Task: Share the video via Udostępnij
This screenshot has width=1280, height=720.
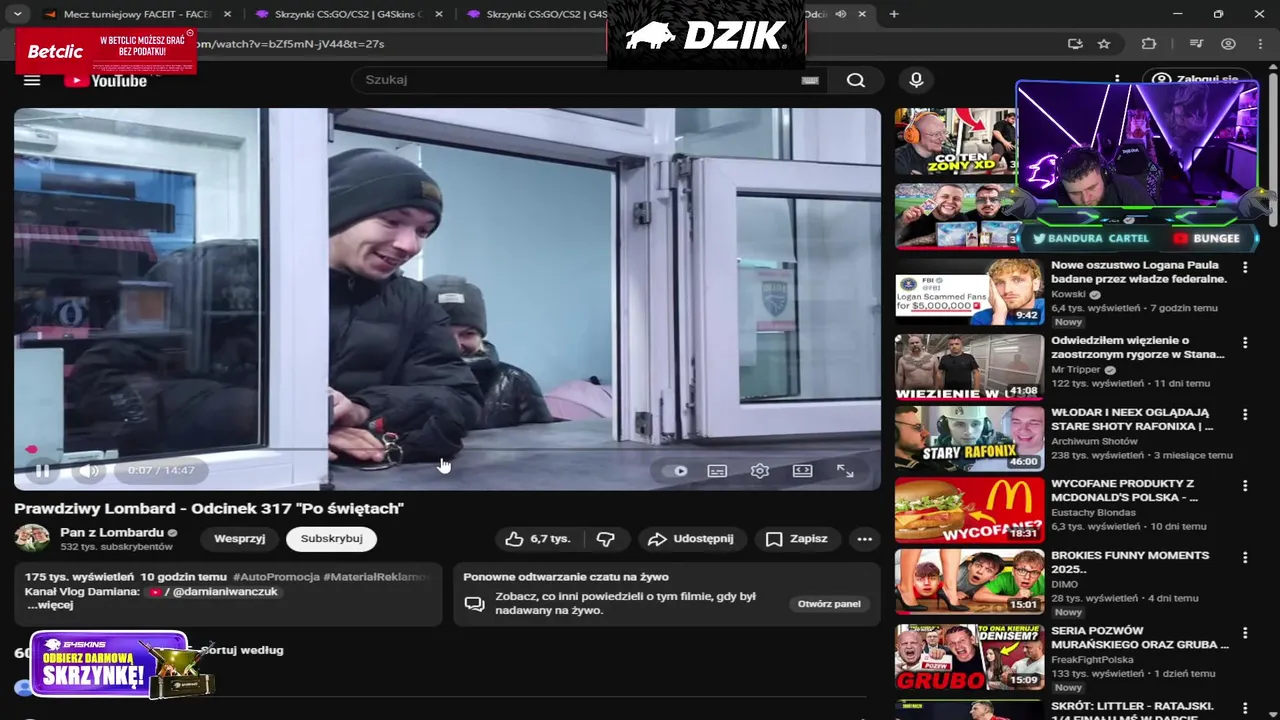Action: point(691,538)
